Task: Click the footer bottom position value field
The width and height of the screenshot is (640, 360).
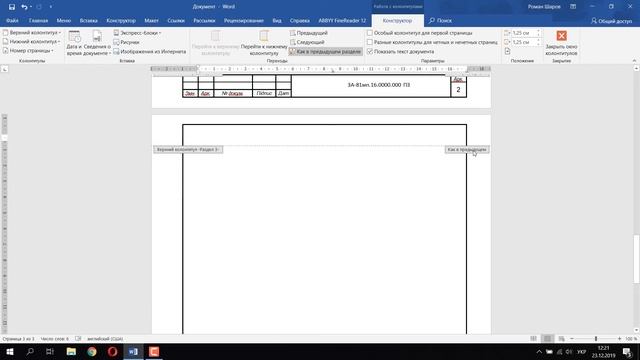Action: (523, 42)
